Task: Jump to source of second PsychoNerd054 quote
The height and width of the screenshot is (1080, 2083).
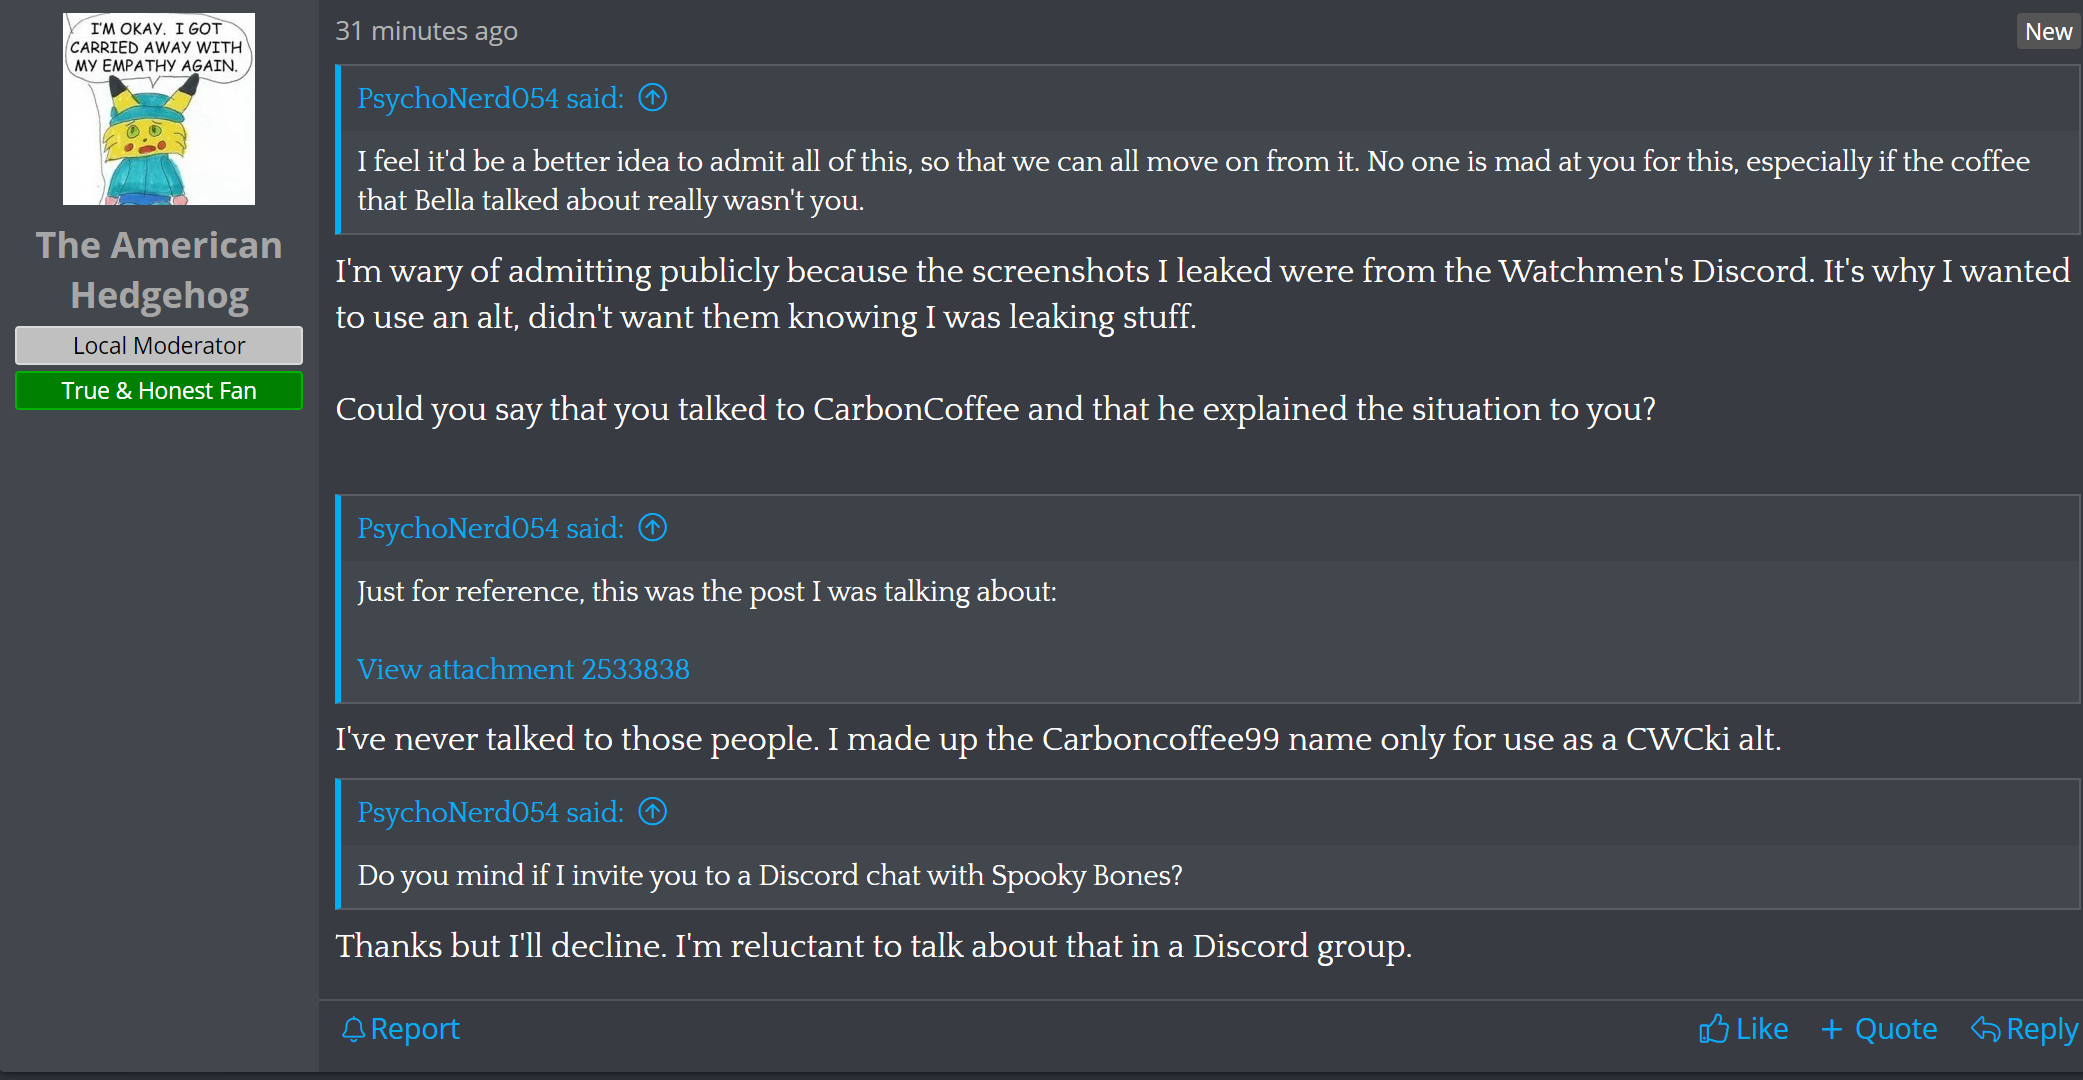Action: coord(651,527)
